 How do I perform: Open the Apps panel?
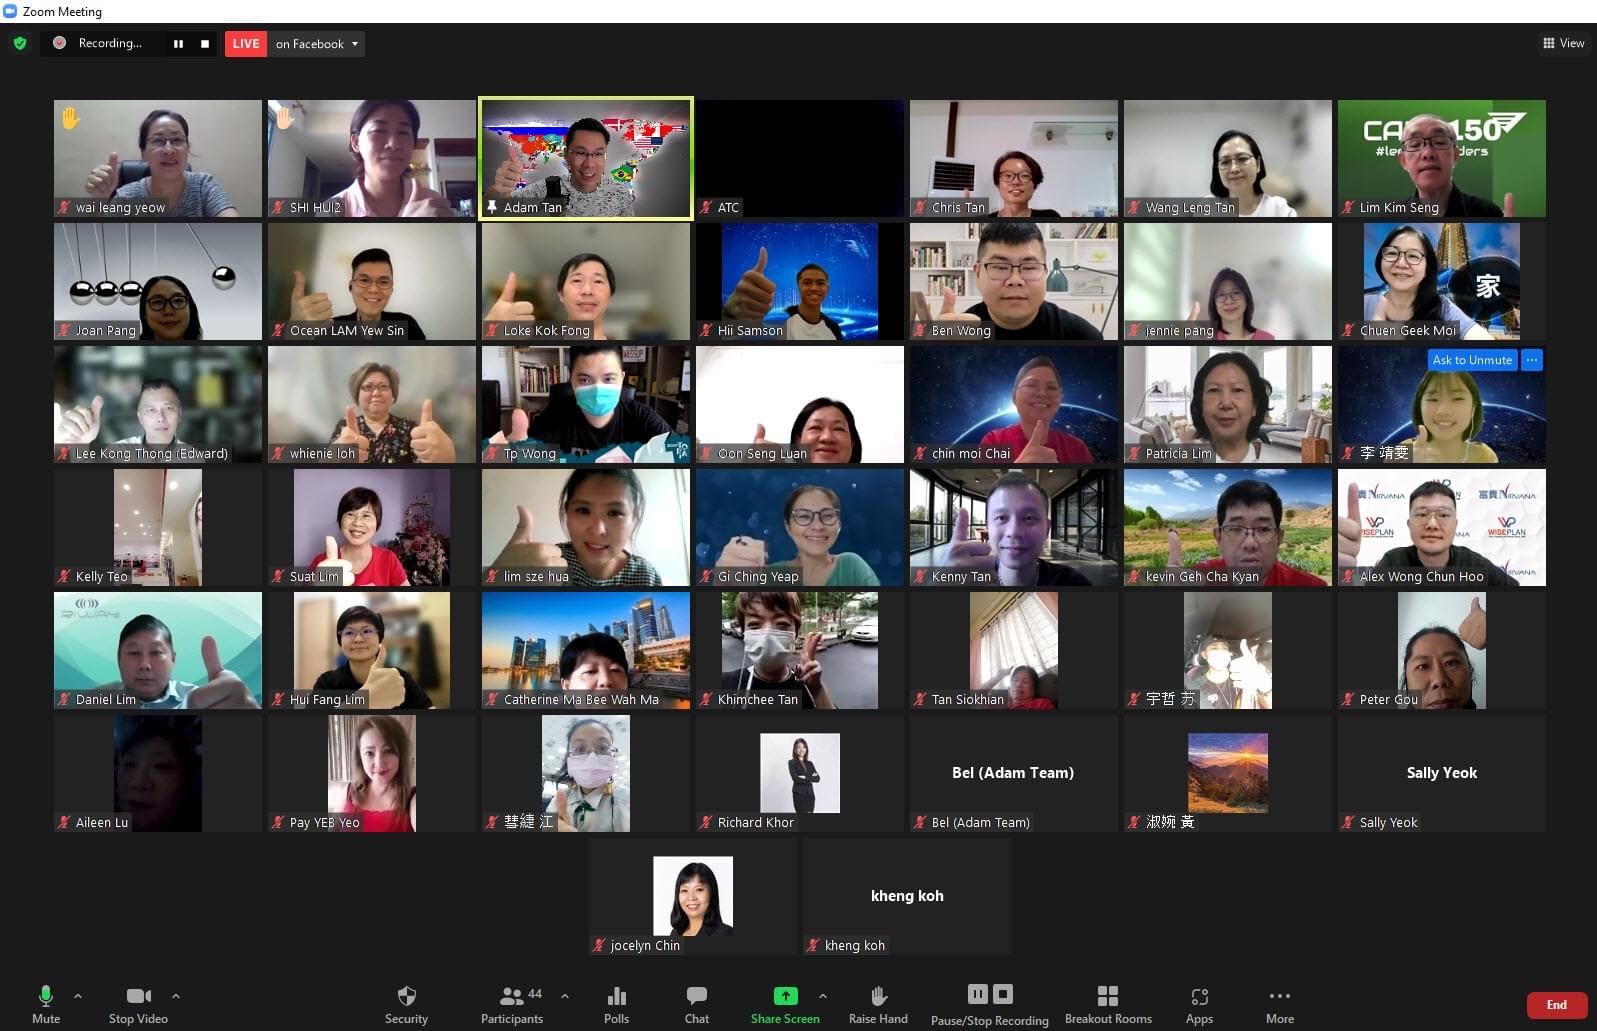[1199, 1003]
